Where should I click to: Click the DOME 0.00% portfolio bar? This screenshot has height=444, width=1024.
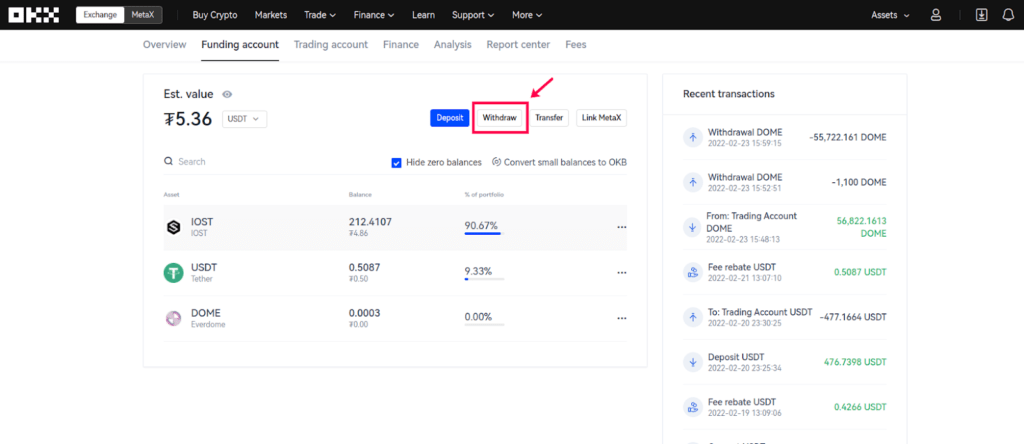point(484,325)
